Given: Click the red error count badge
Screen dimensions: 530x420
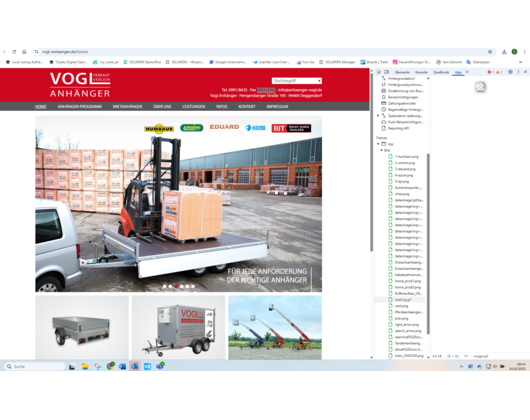Looking at the screenshot, I should 490,72.
